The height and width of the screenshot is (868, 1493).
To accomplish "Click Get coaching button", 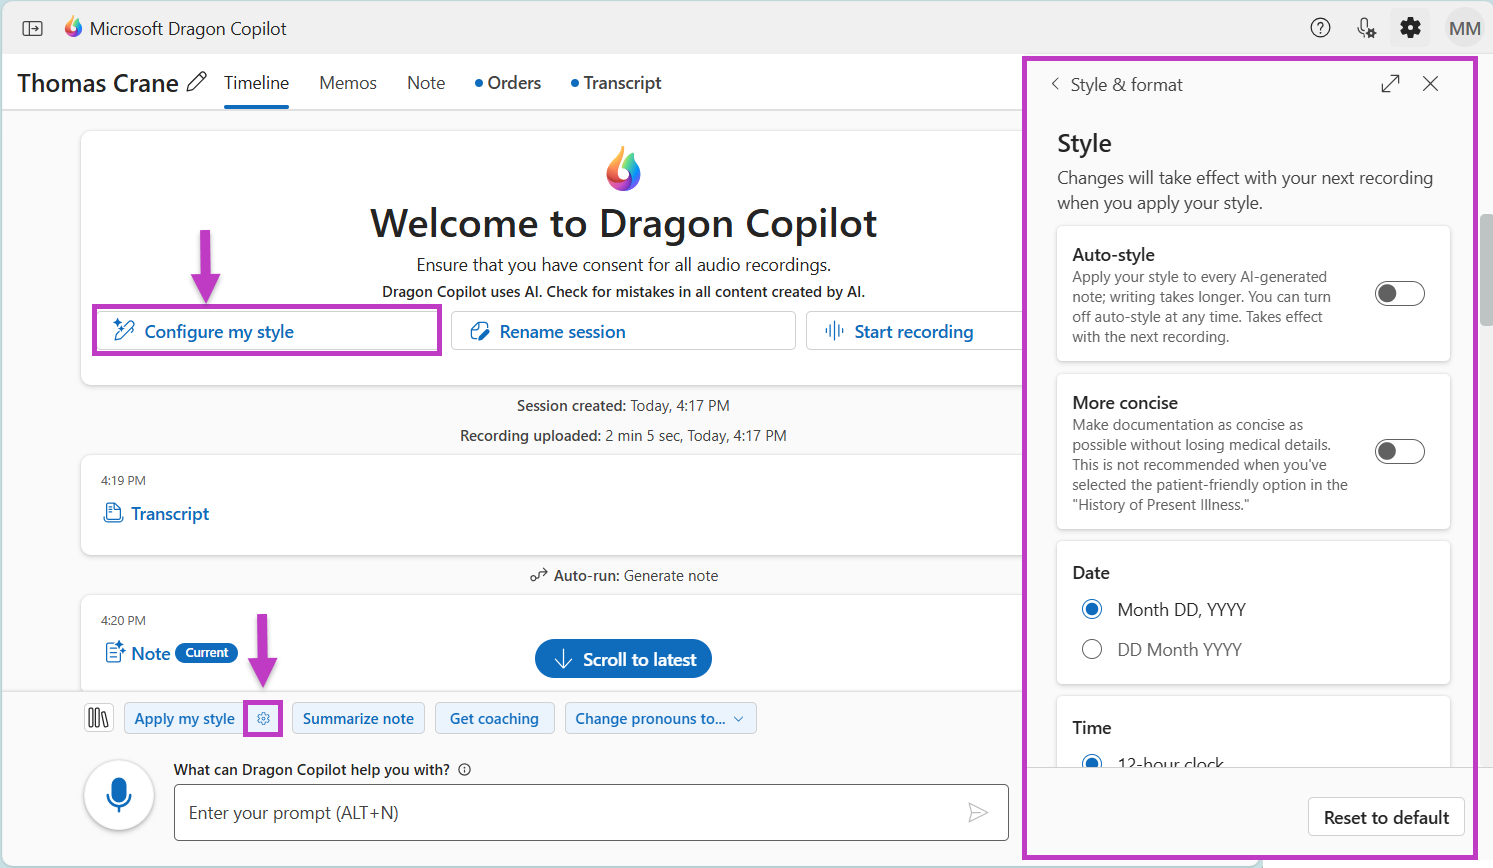I will pos(494,718).
